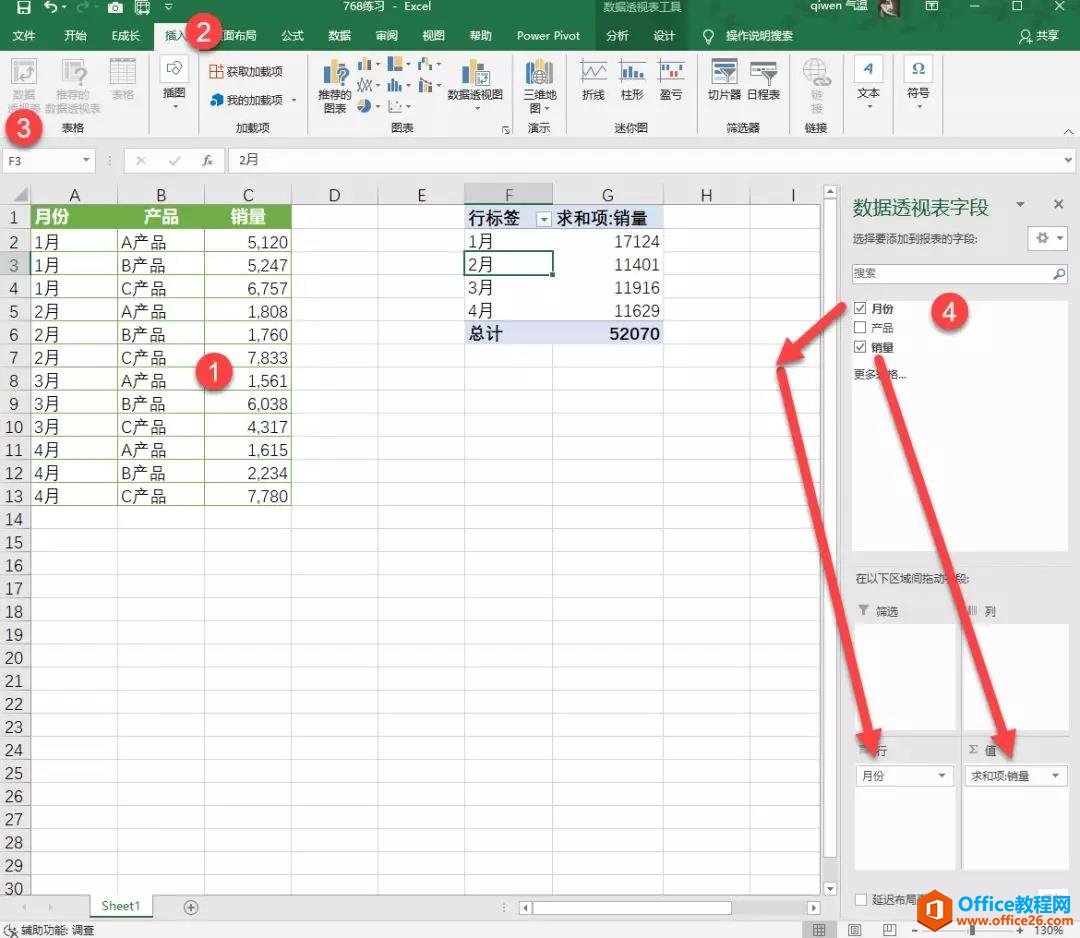
Task: Insert a 折线 sparkline
Action: [x=592, y=80]
